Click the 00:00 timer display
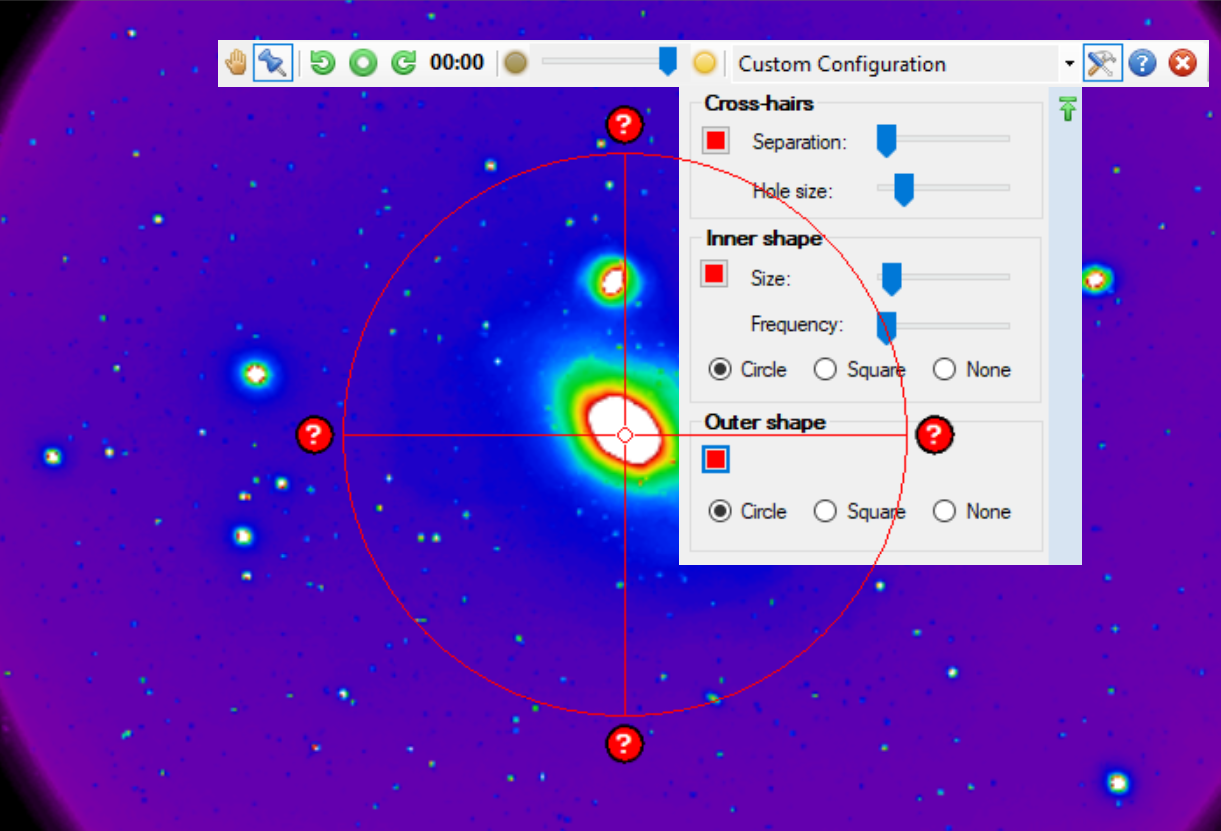 (456, 62)
